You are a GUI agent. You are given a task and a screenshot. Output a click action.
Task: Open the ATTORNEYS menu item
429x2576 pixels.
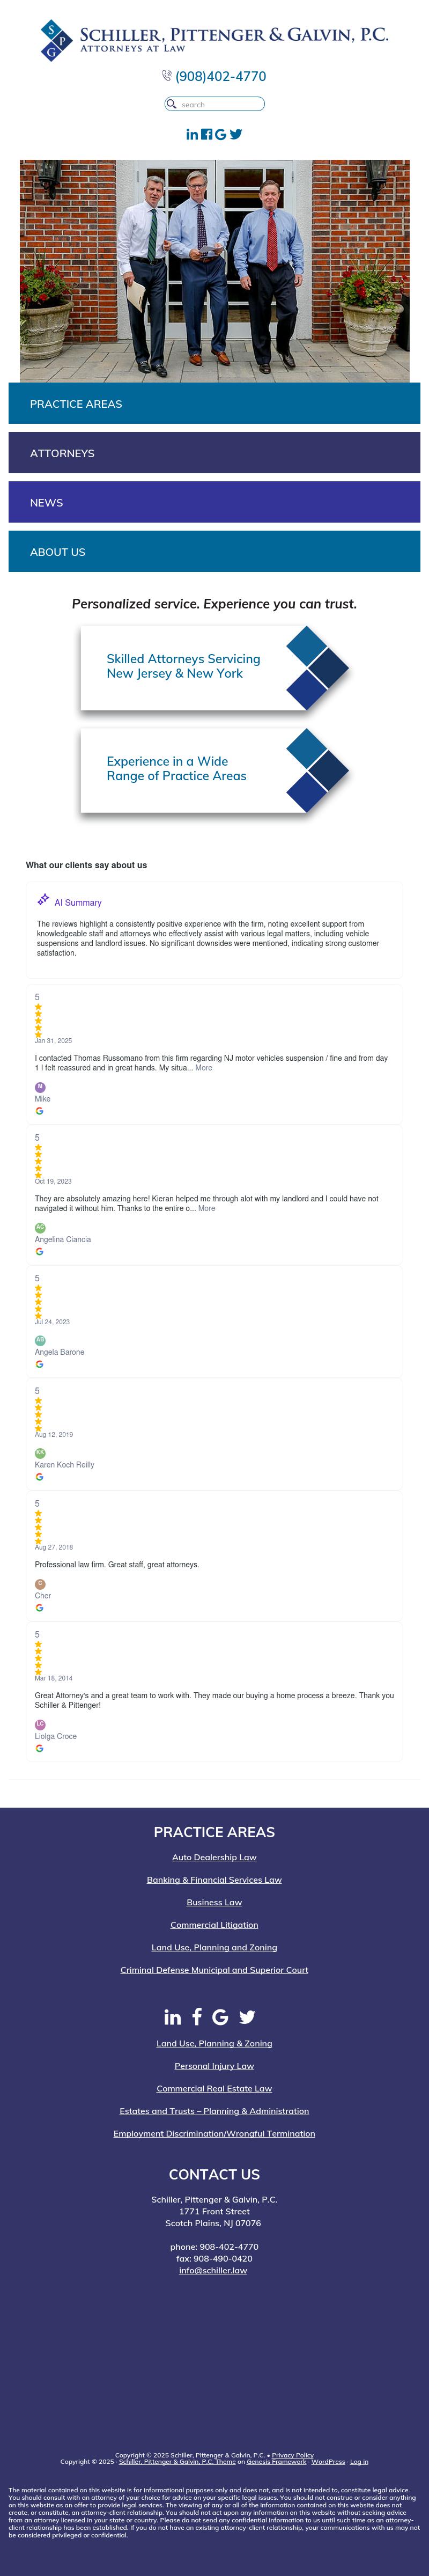[214, 453]
